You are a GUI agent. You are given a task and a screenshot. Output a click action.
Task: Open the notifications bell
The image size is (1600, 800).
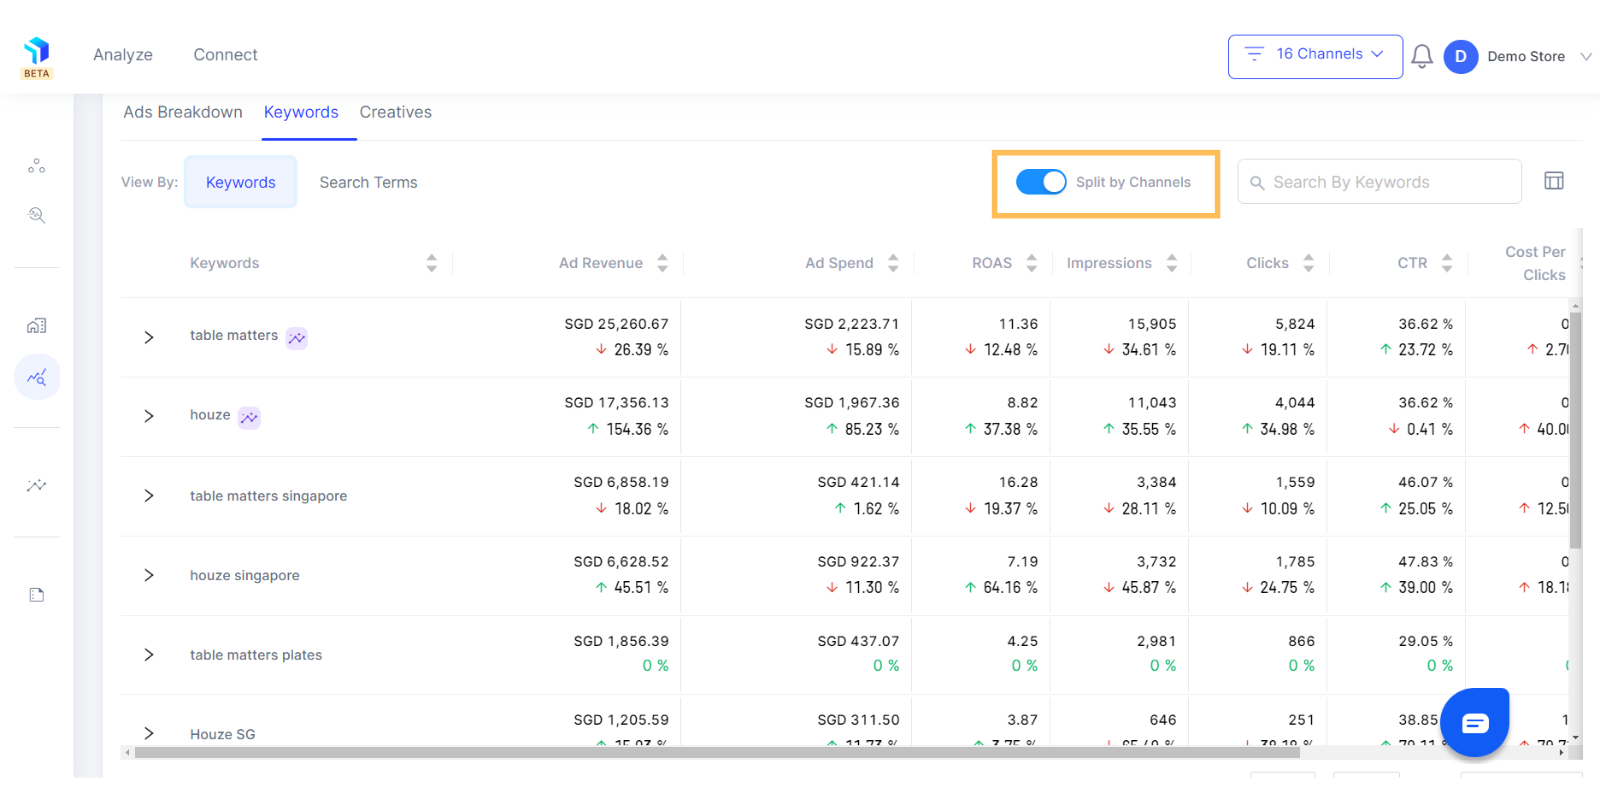click(x=1421, y=56)
